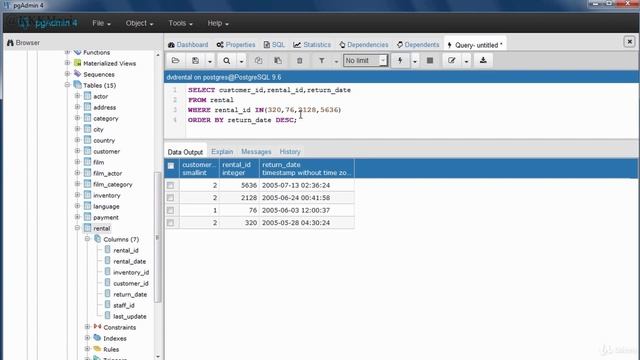Click the customer table icon
640x360 pixels.
click(87, 151)
